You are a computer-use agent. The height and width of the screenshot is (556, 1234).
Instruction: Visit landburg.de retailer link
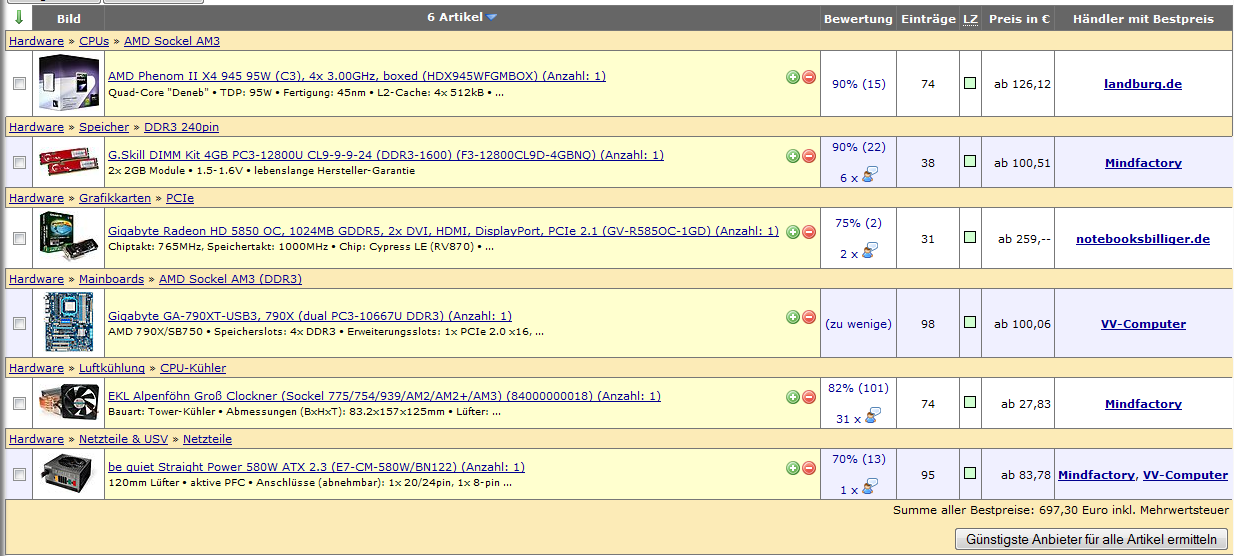(1143, 84)
